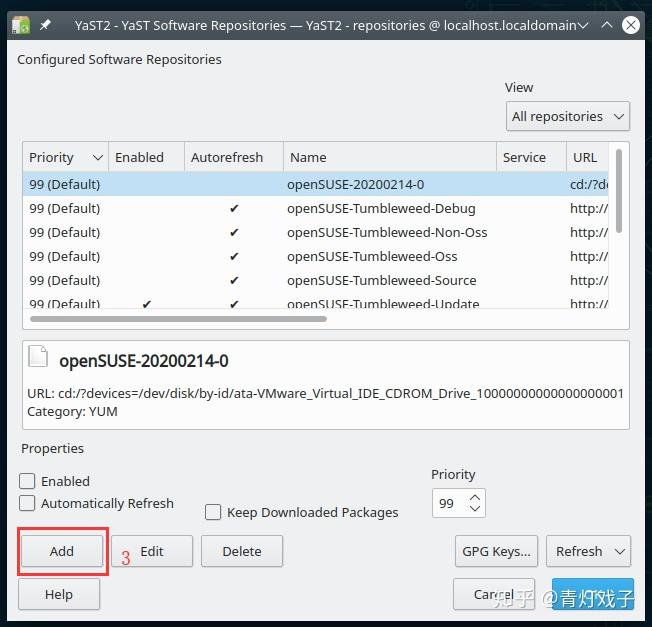Close the YaST2 window
The height and width of the screenshot is (627, 652).
(630, 25)
